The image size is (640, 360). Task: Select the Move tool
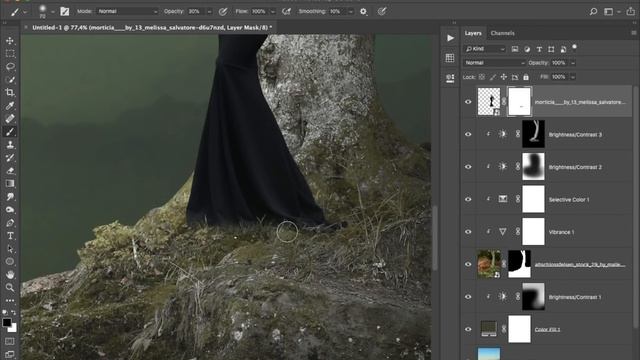10,41
